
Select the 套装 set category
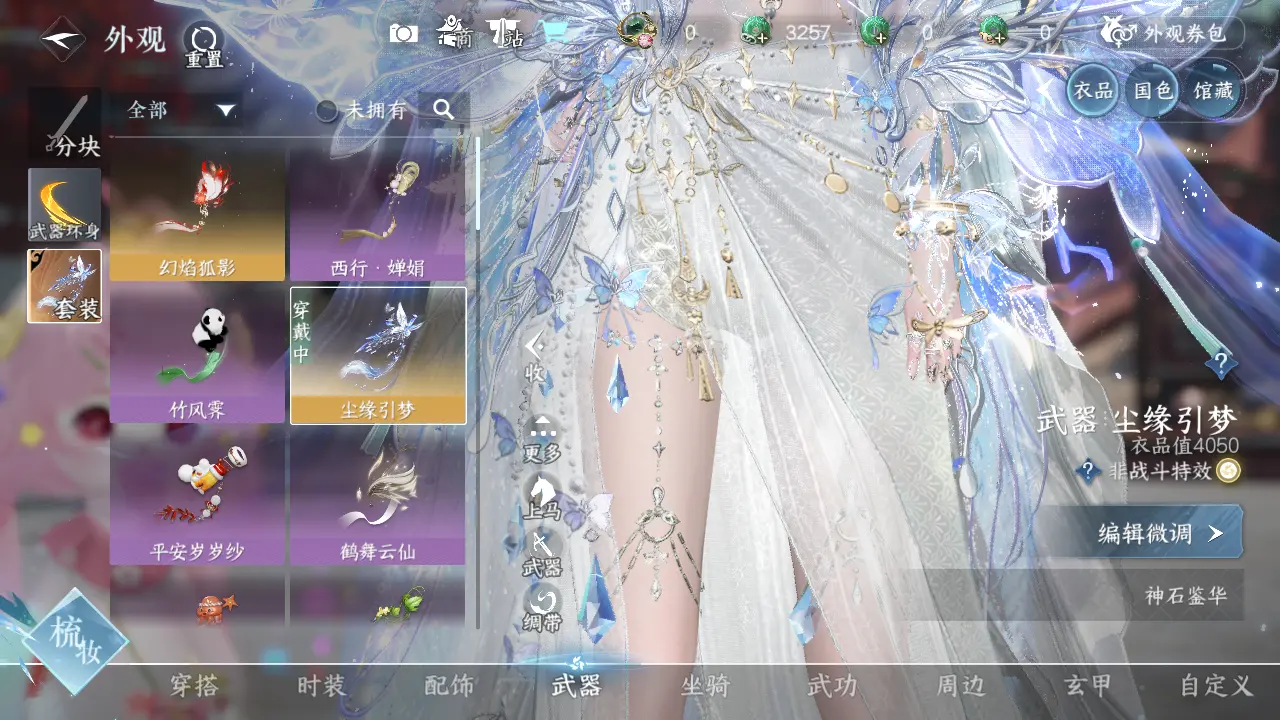[64, 286]
